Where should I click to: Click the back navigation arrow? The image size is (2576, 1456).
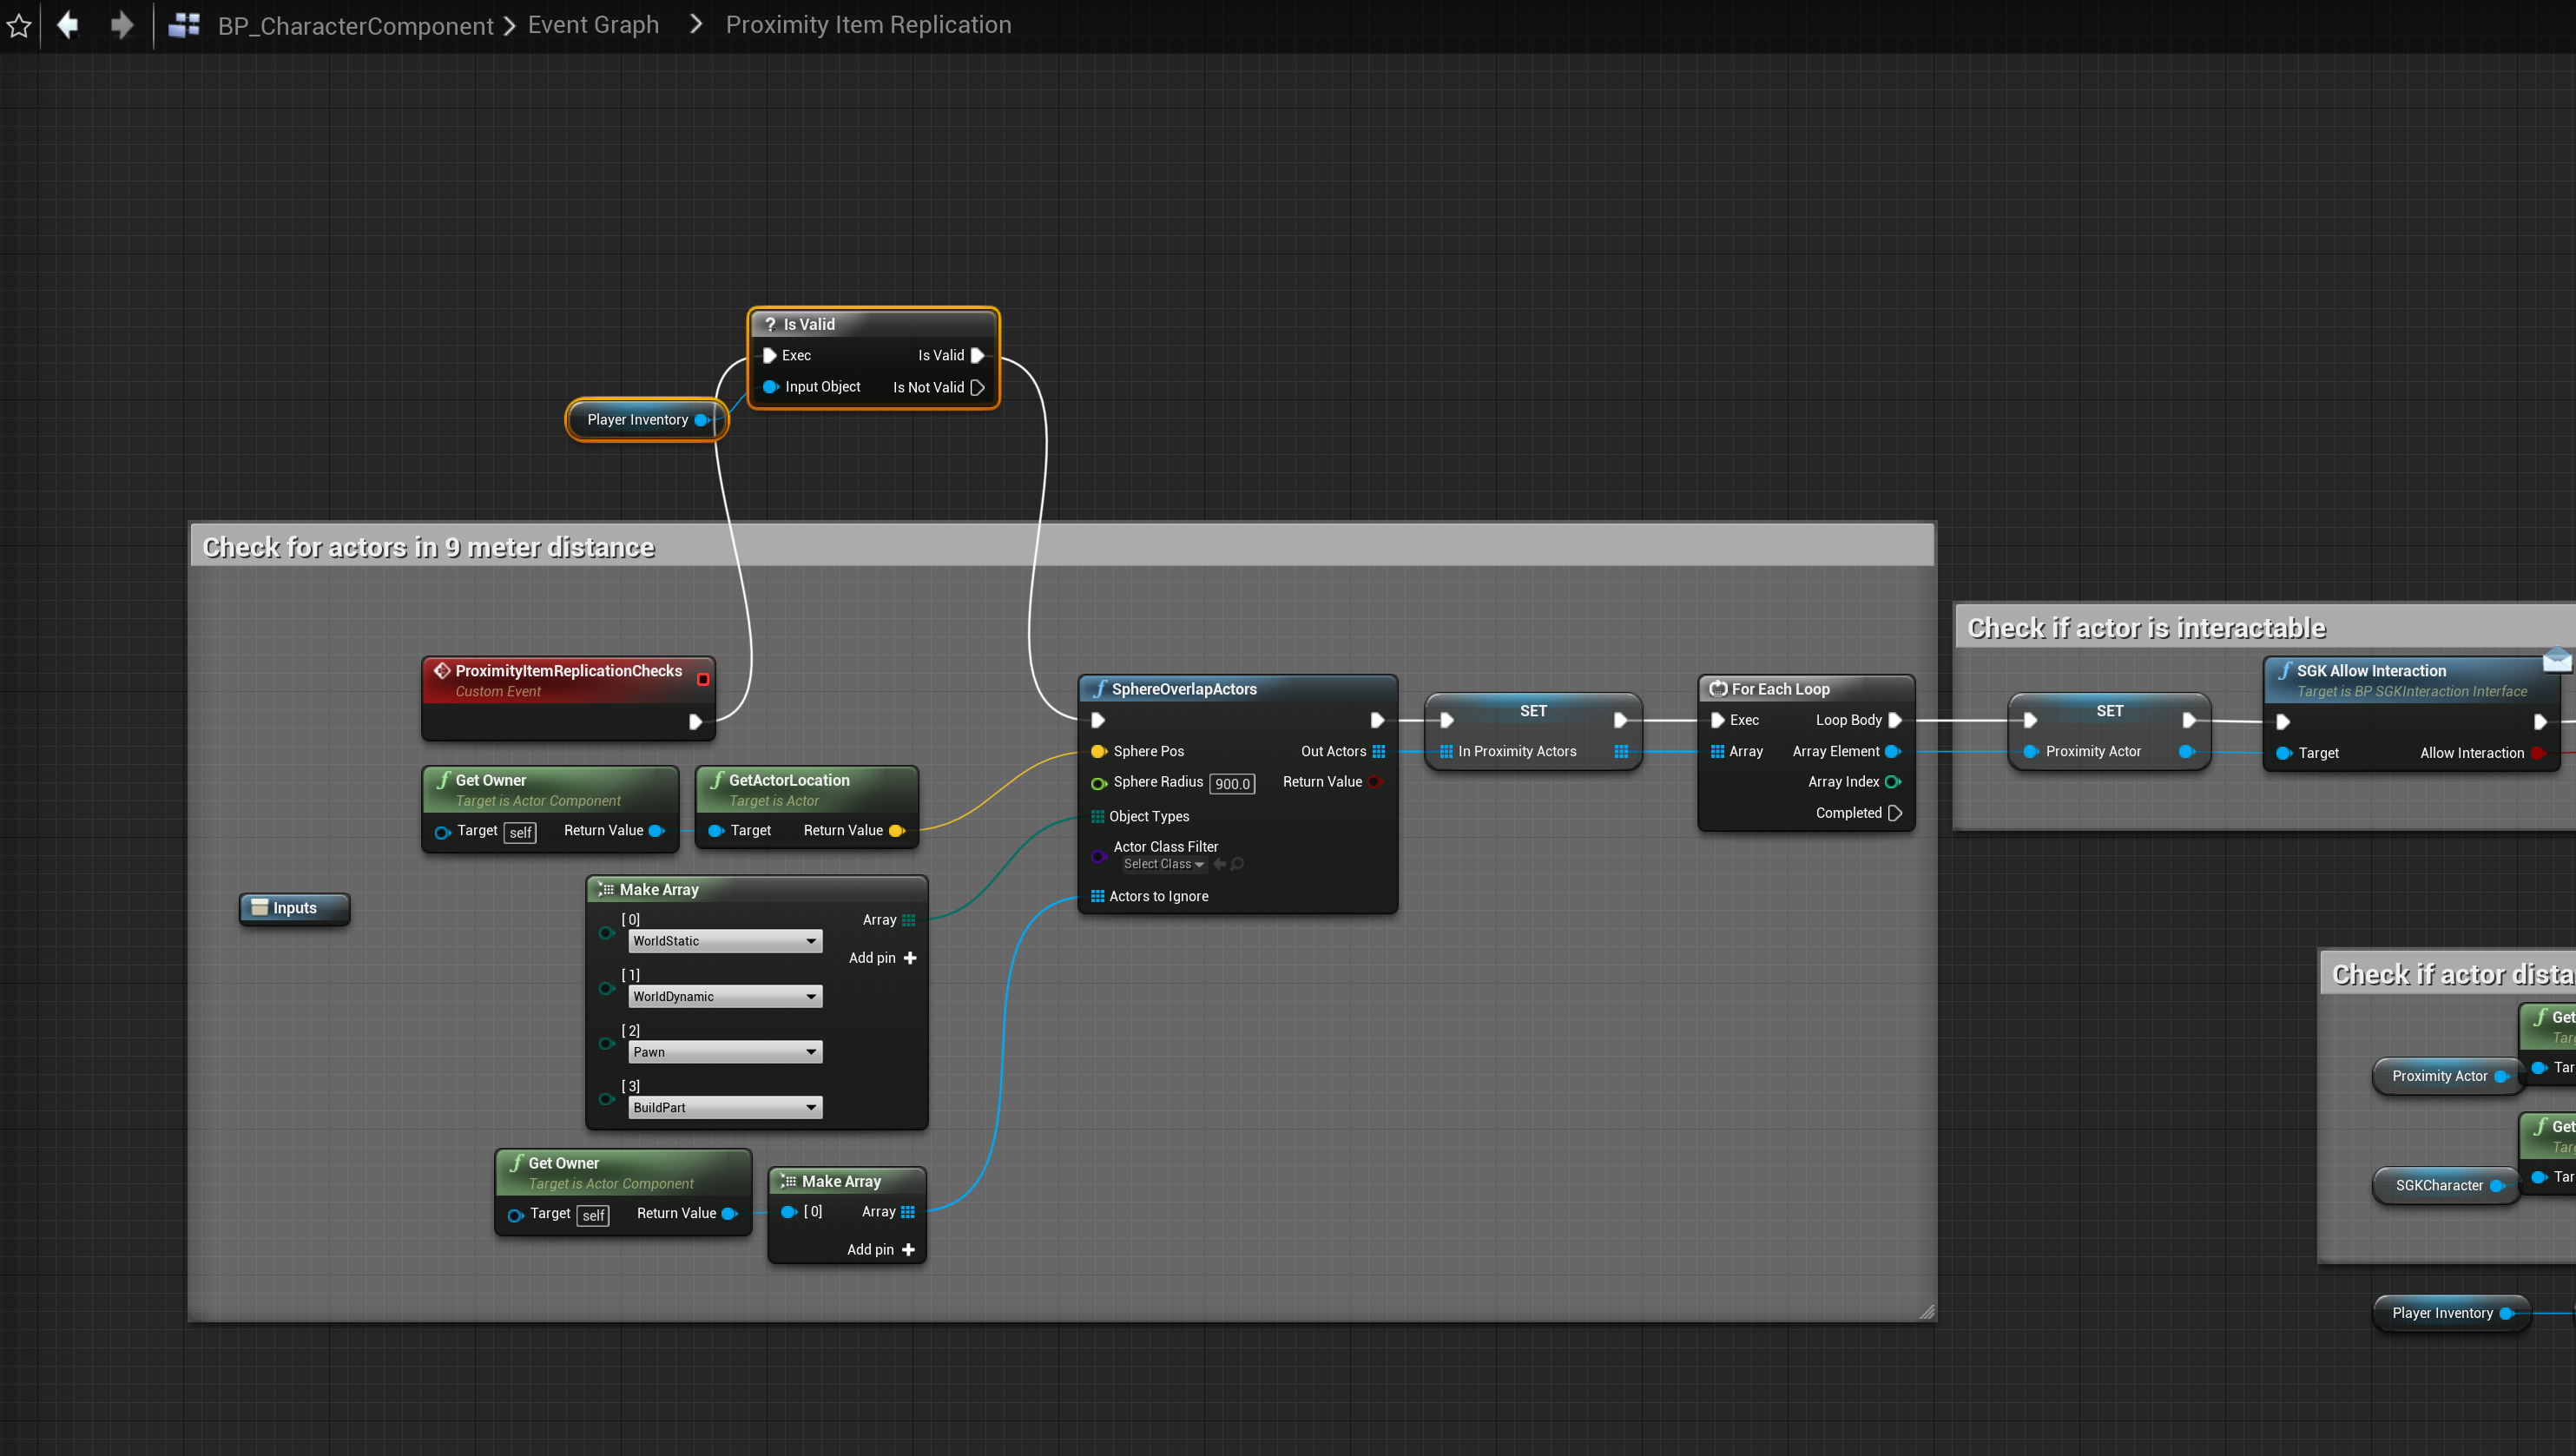[x=68, y=25]
